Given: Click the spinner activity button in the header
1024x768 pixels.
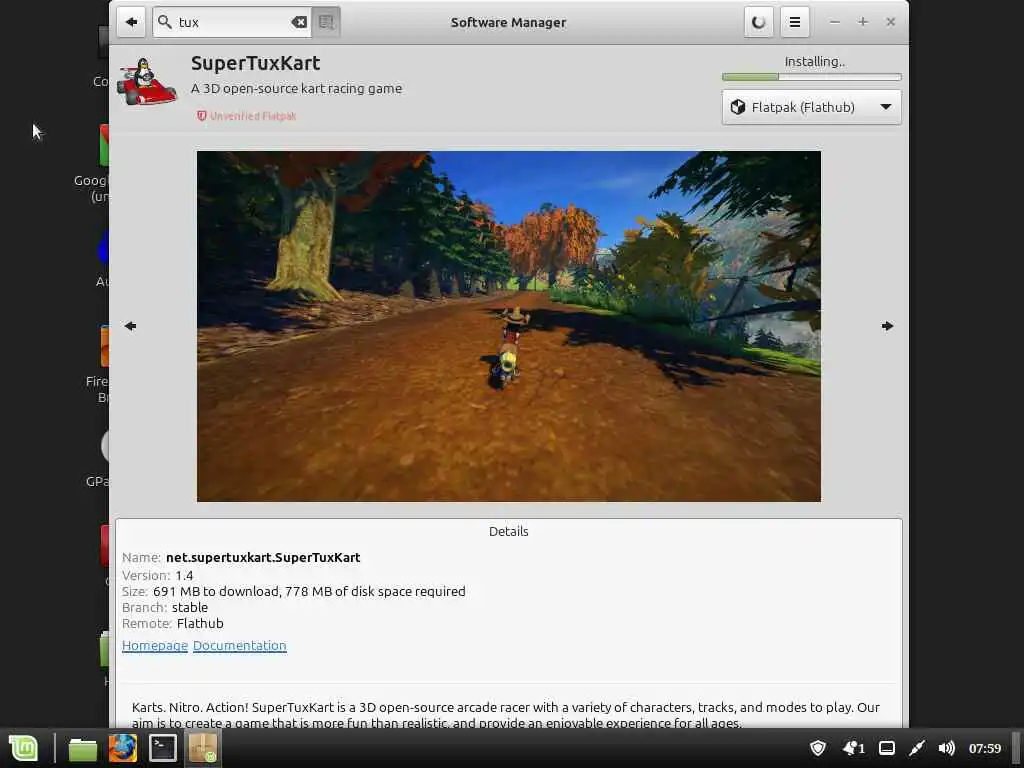Looking at the screenshot, I should (758, 22).
